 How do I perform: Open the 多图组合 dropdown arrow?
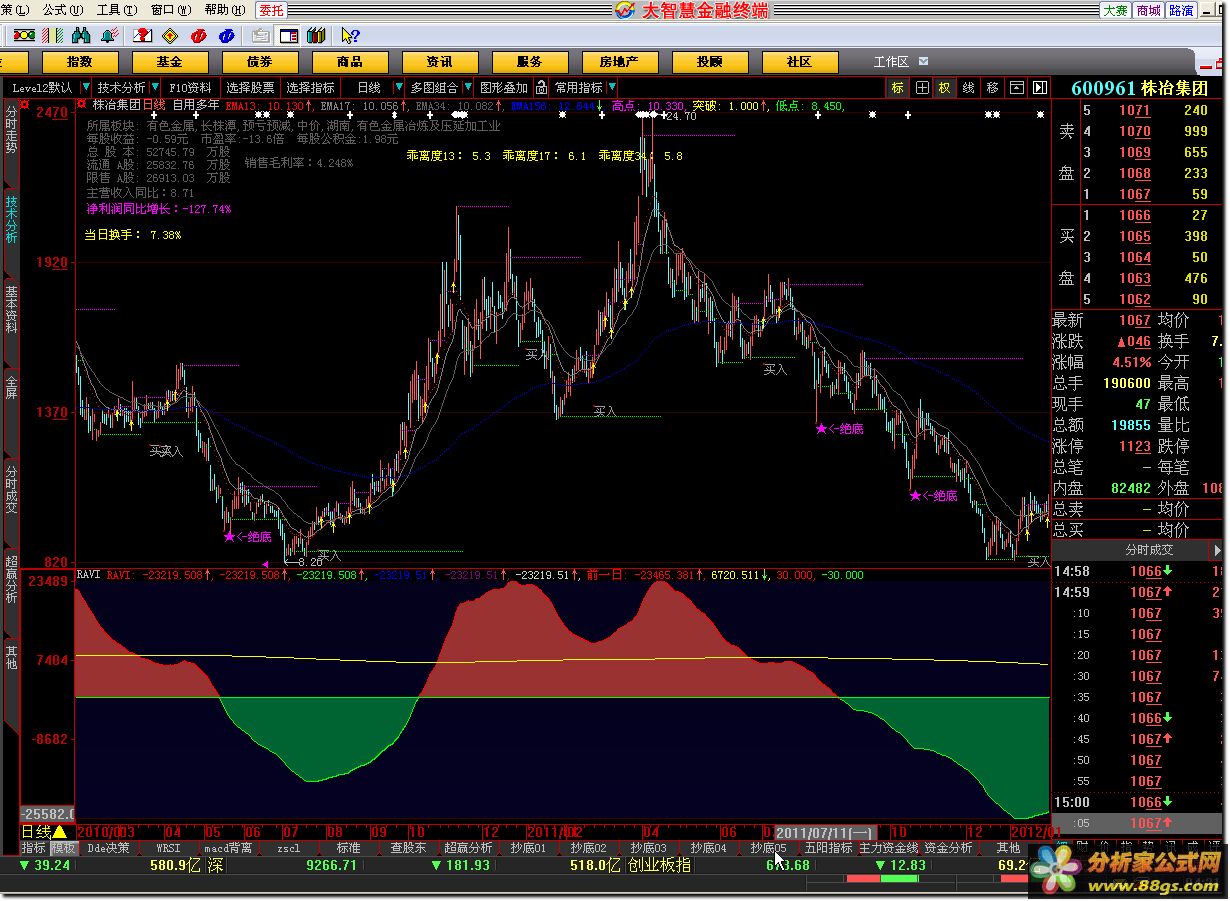tap(467, 87)
